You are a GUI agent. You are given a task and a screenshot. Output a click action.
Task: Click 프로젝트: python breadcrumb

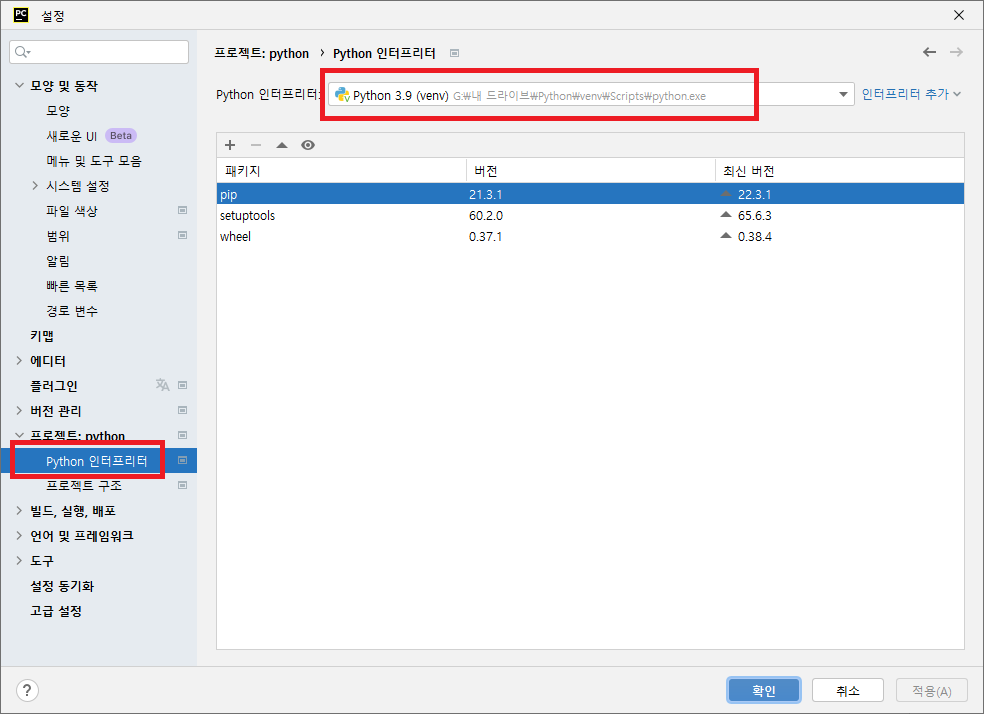pos(262,53)
